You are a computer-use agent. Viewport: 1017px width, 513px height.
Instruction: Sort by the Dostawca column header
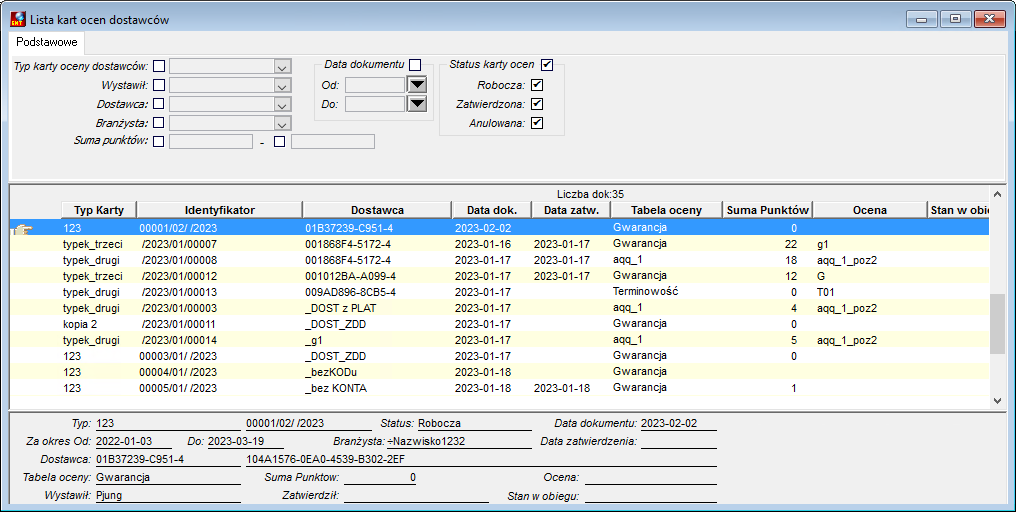click(377, 210)
